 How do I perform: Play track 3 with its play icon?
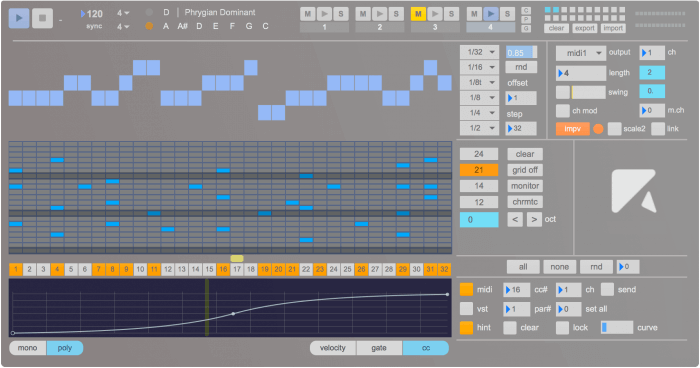coord(435,14)
